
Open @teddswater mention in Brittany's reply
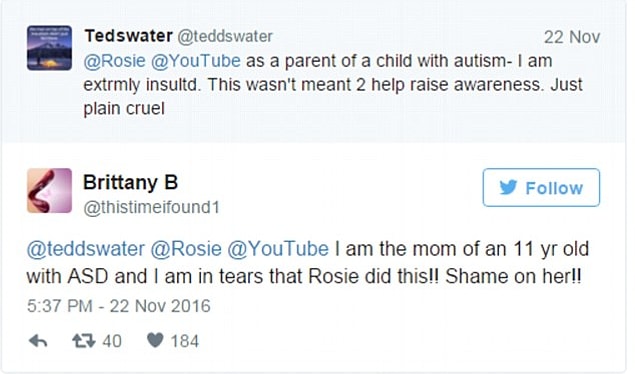point(85,249)
